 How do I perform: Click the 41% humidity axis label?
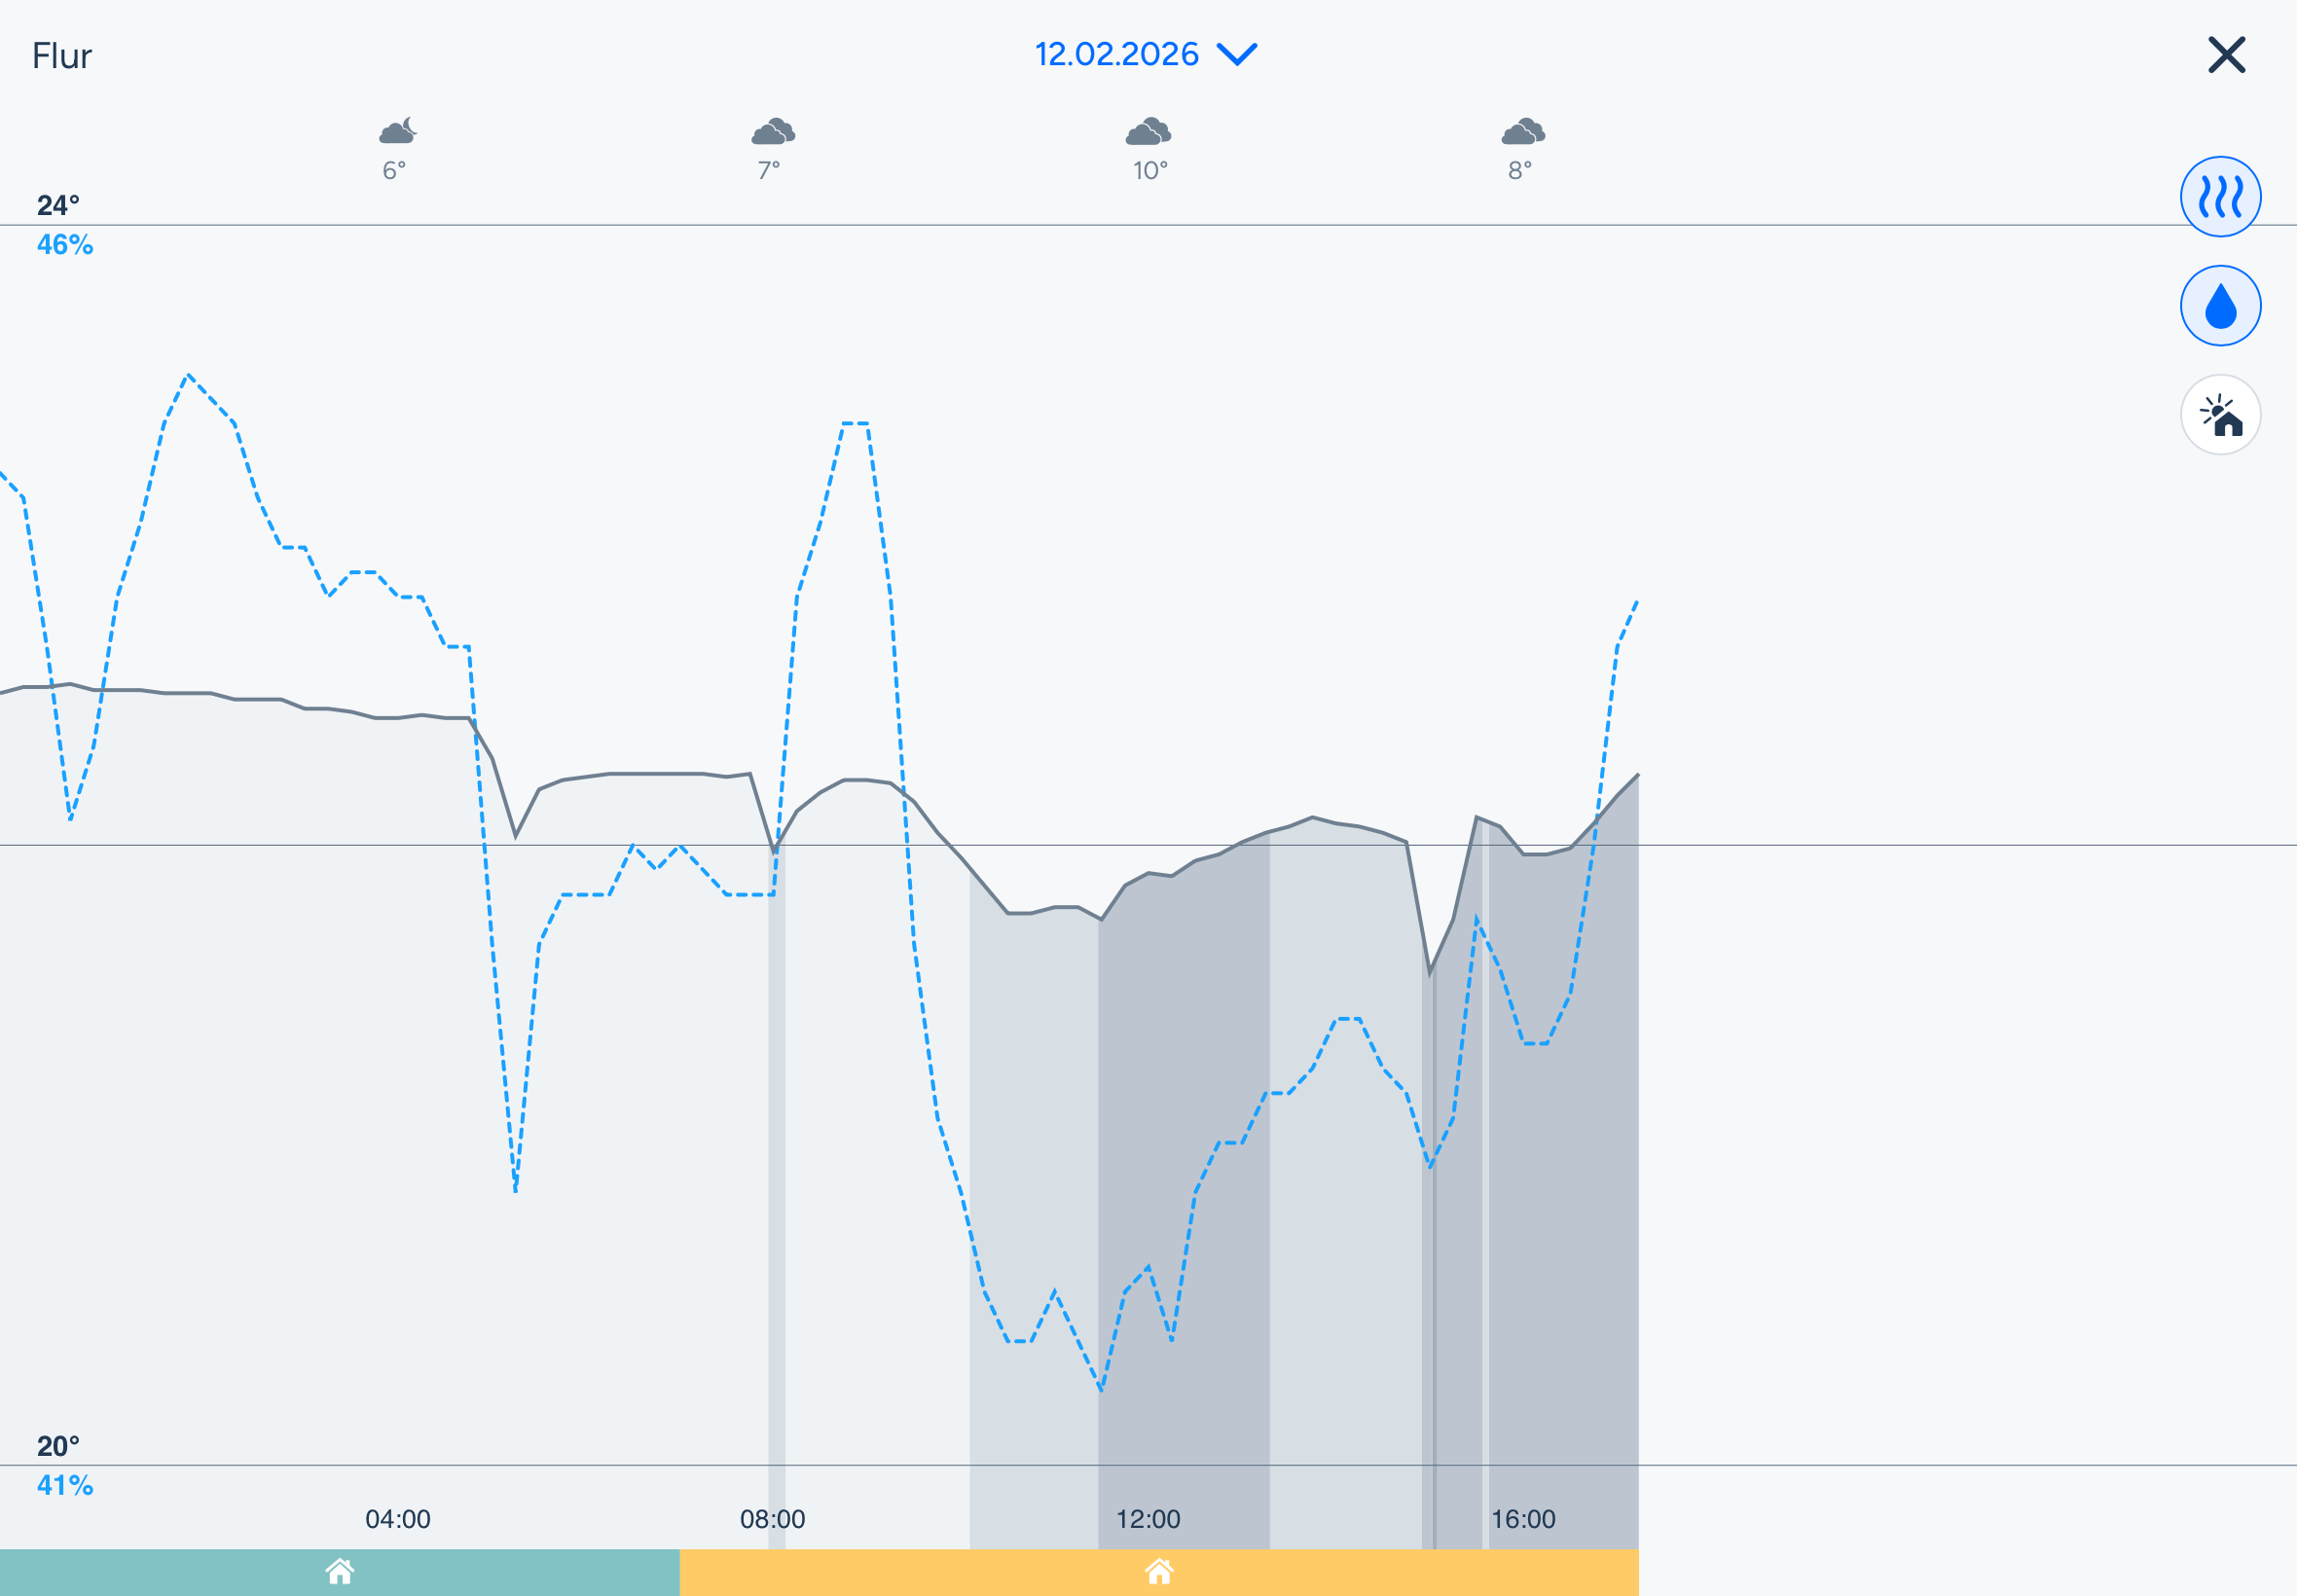65,1485
